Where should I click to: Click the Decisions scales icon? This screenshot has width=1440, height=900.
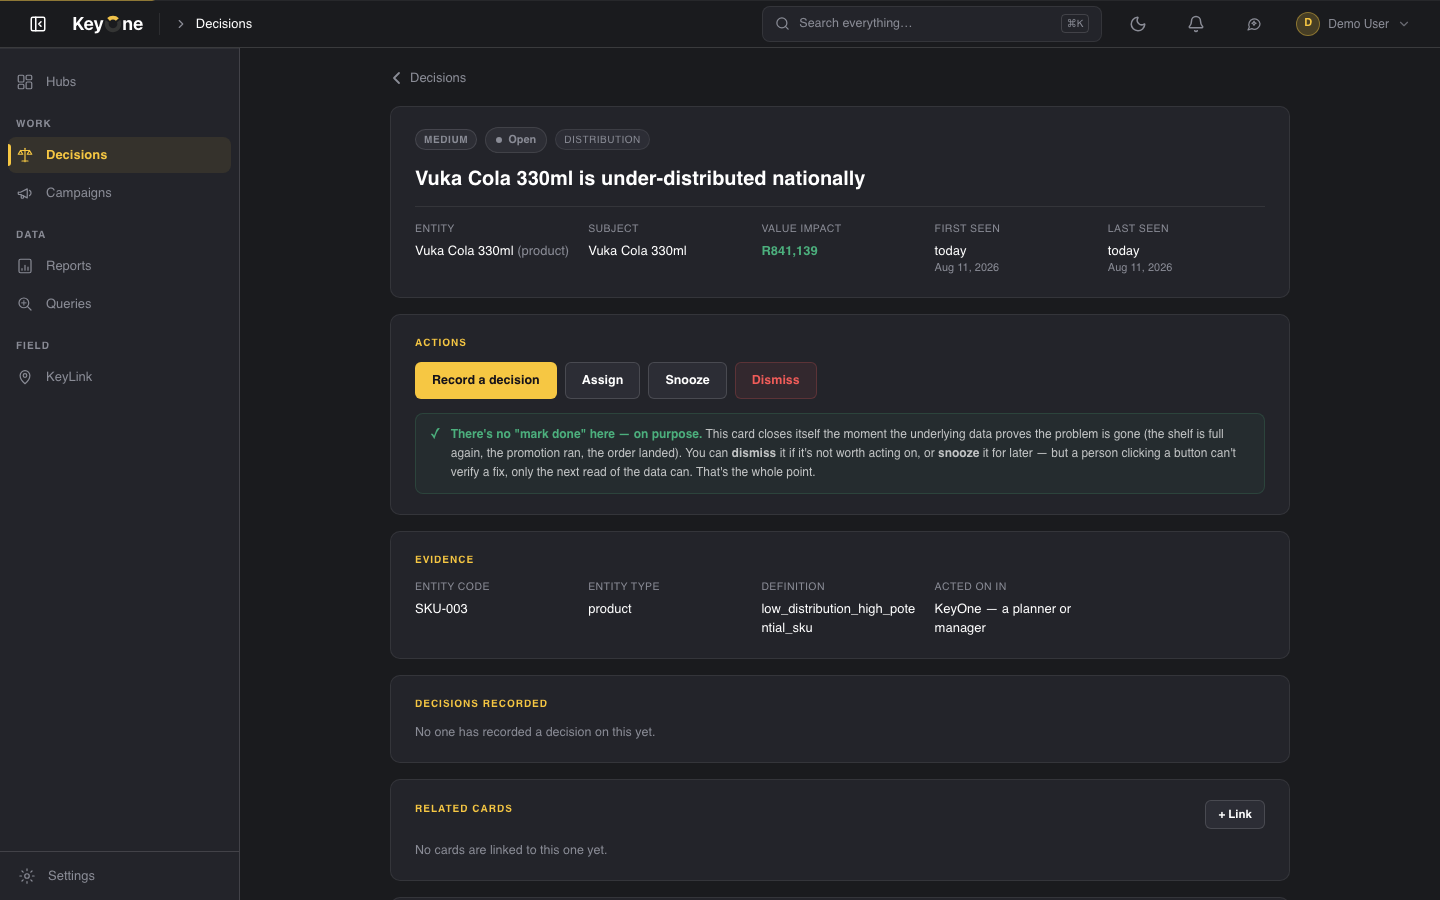(25, 155)
